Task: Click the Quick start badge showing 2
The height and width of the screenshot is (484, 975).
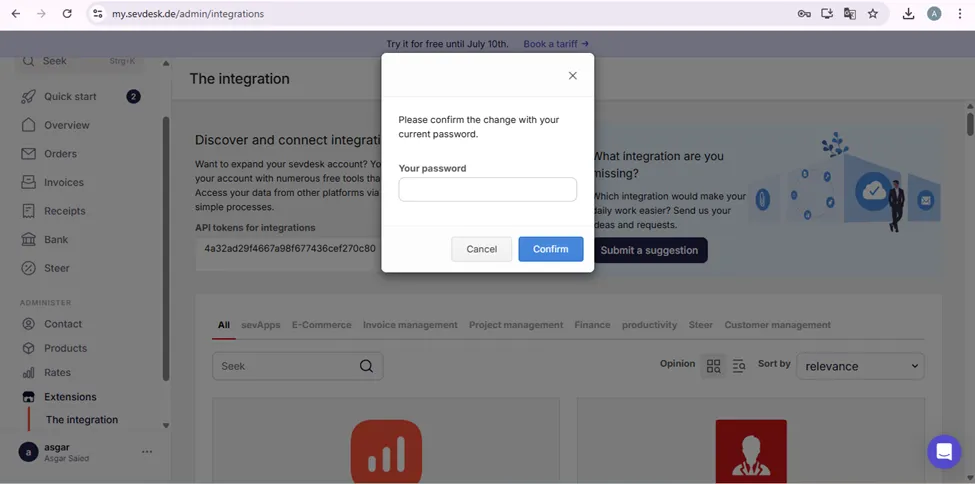Action: (x=133, y=96)
